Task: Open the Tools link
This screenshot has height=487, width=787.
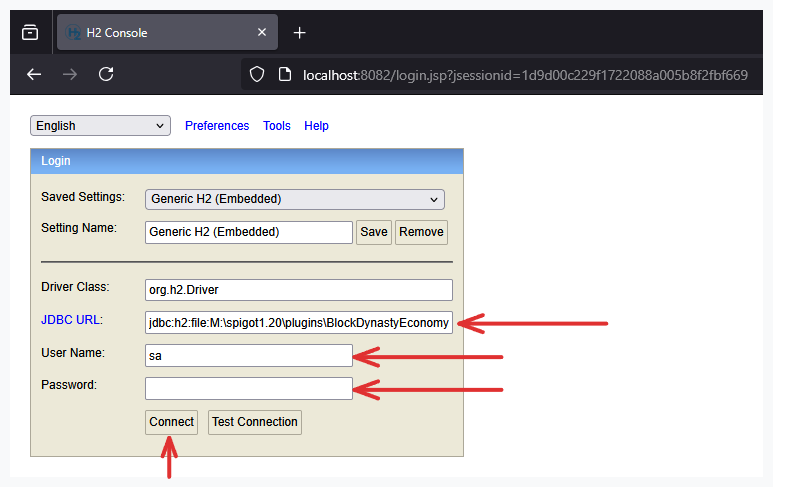Action: pyautogui.click(x=277, y=126)
